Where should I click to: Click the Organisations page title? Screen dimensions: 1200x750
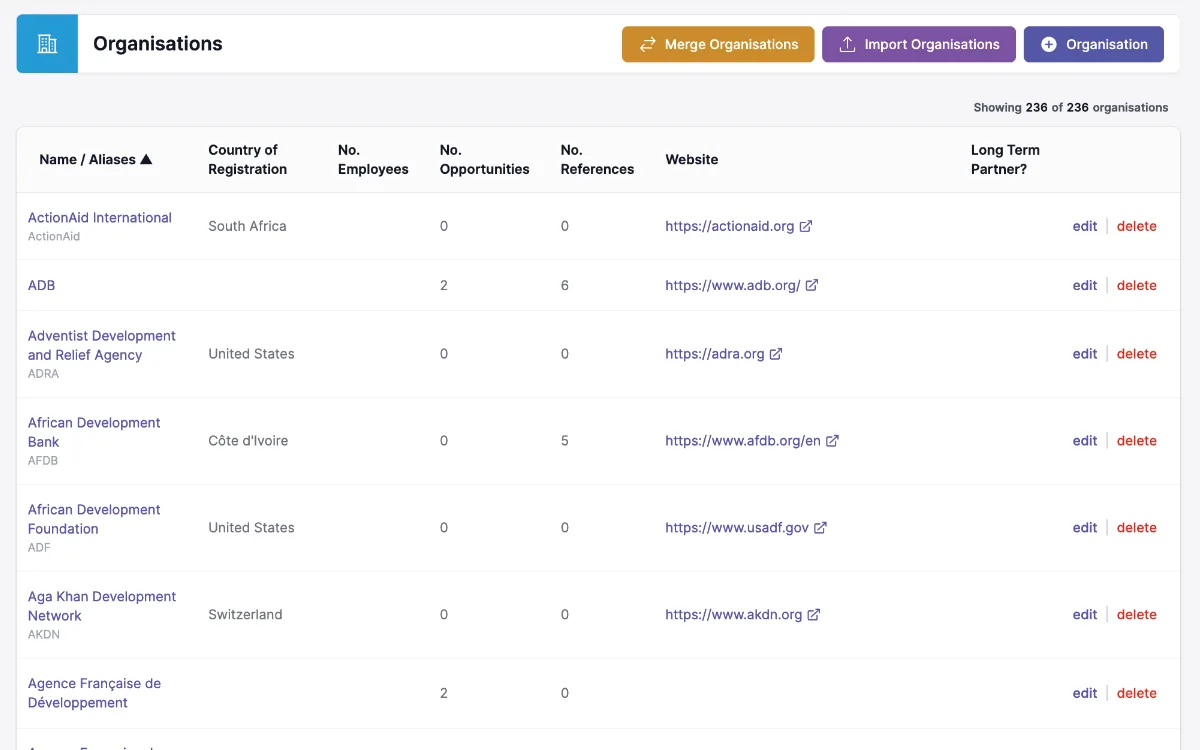[x=158, y=44]
